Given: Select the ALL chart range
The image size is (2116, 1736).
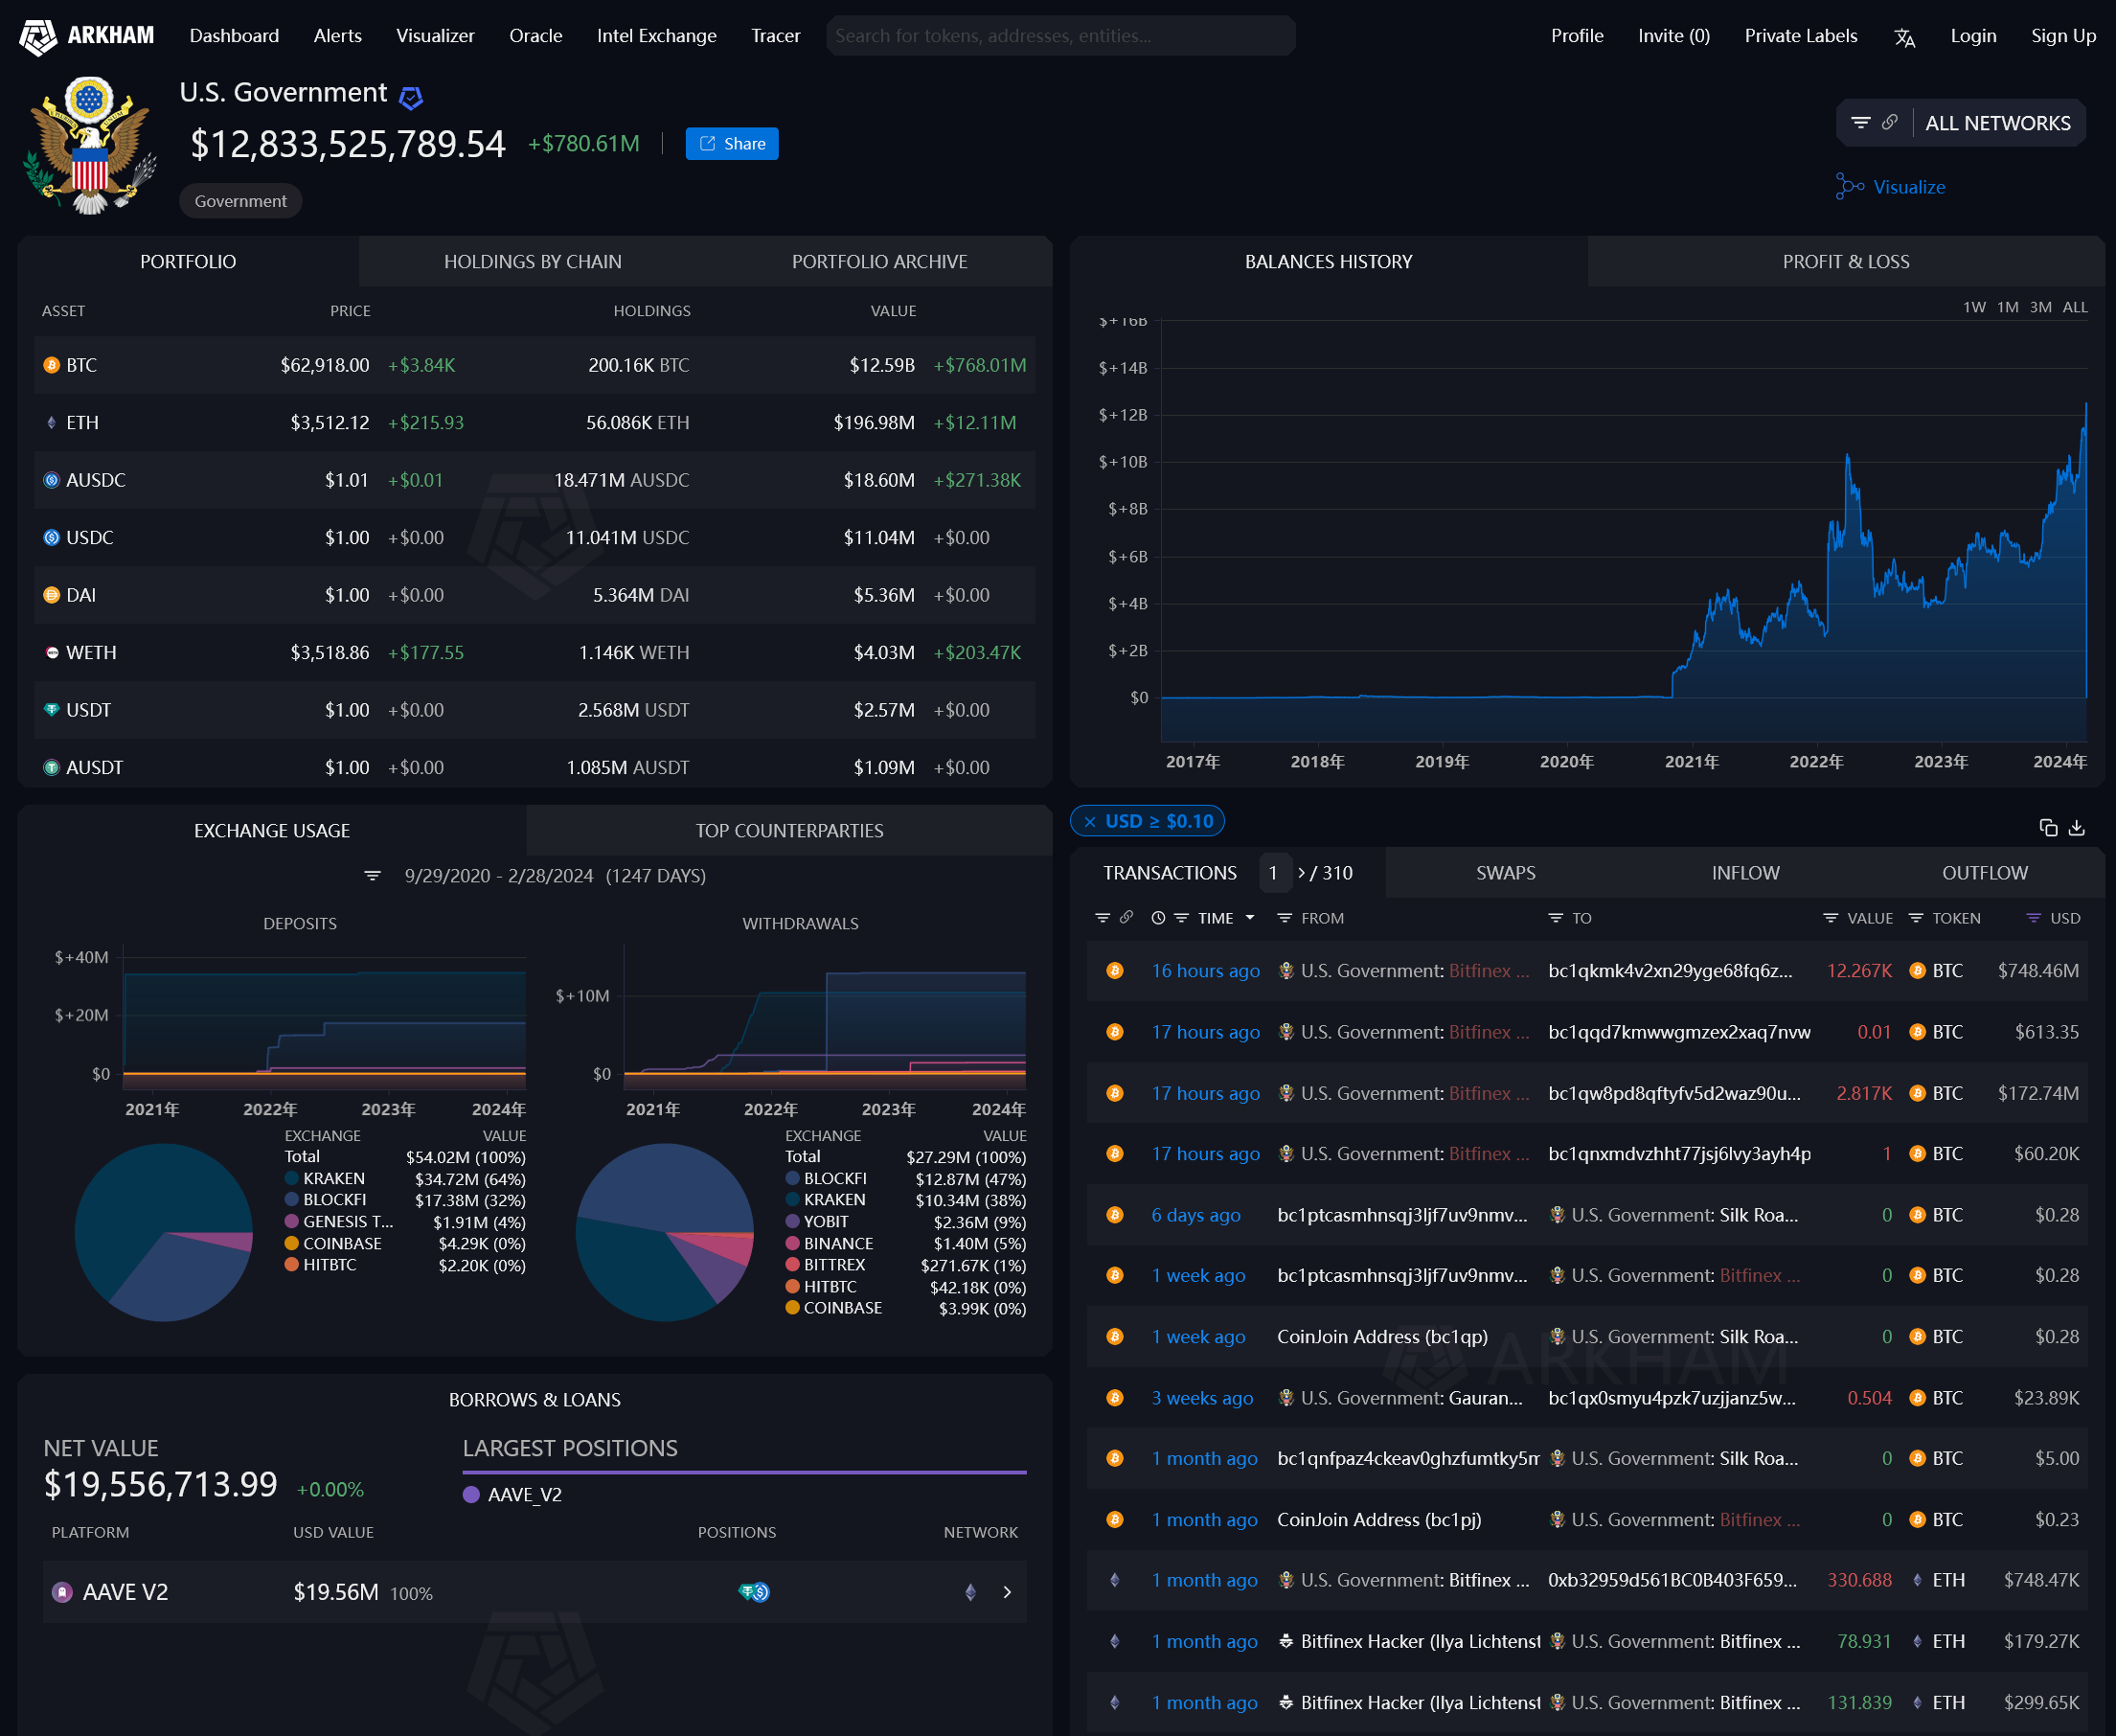Looking at the screenshot, I should 2075,307.
